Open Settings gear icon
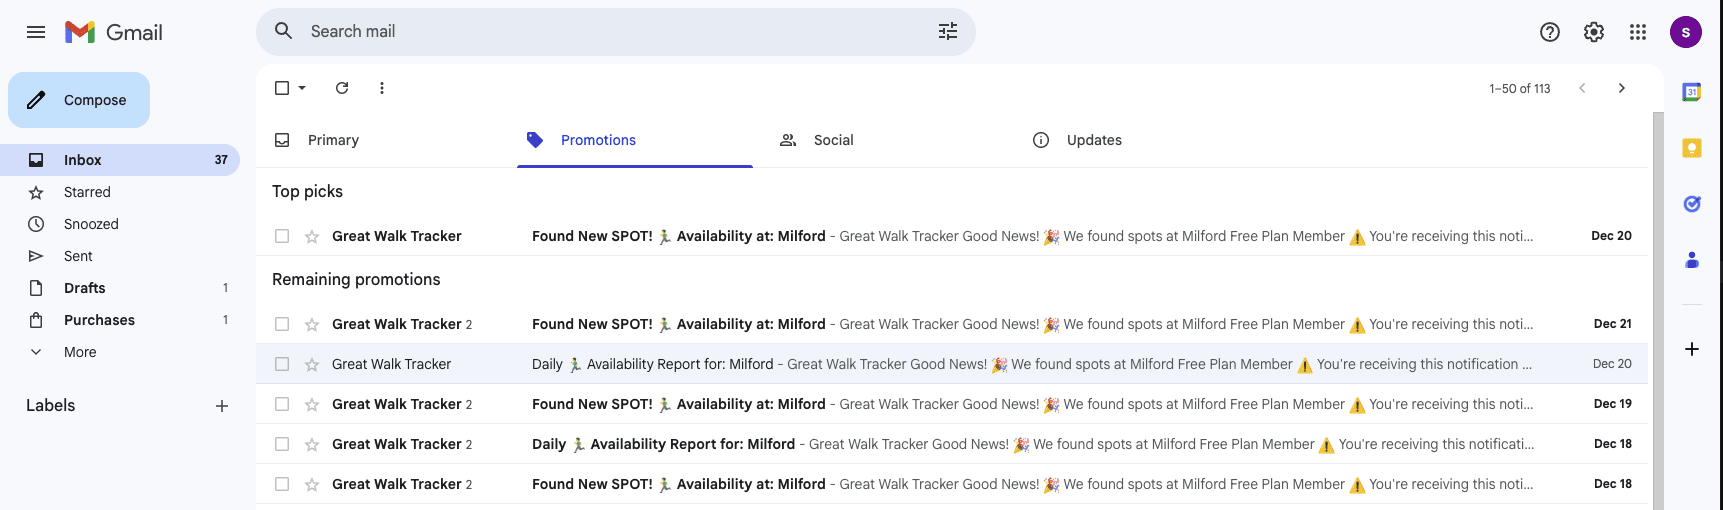Viewport: 1723px width, 510px height. (x=1594, y=32)
